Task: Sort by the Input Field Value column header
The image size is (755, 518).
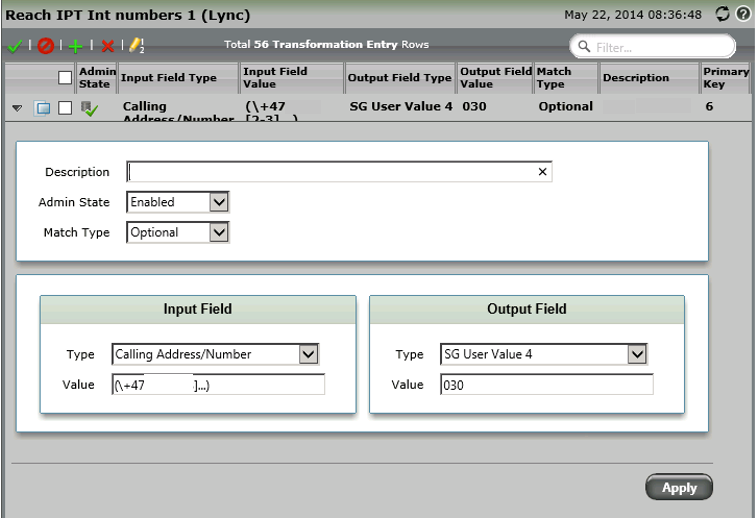Action: pyautogui.click(x=292, y=78)
